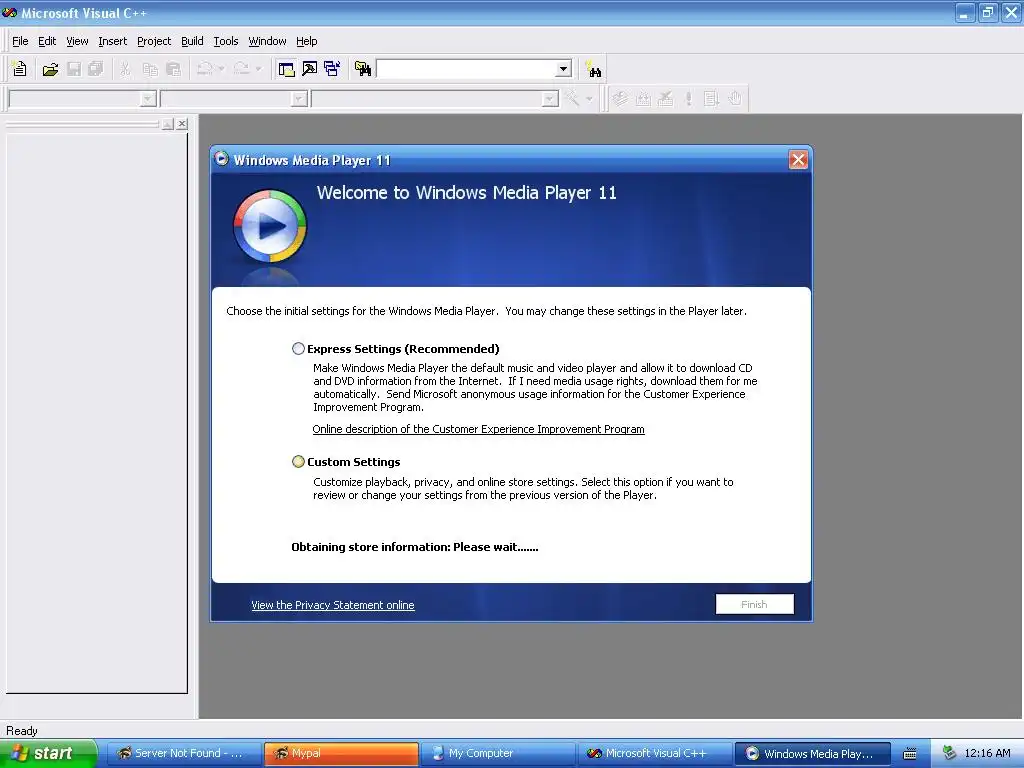Close the workspace docking pane
Image resolution: width=1024 pixels, height=768 pixels.
(182, 123)
